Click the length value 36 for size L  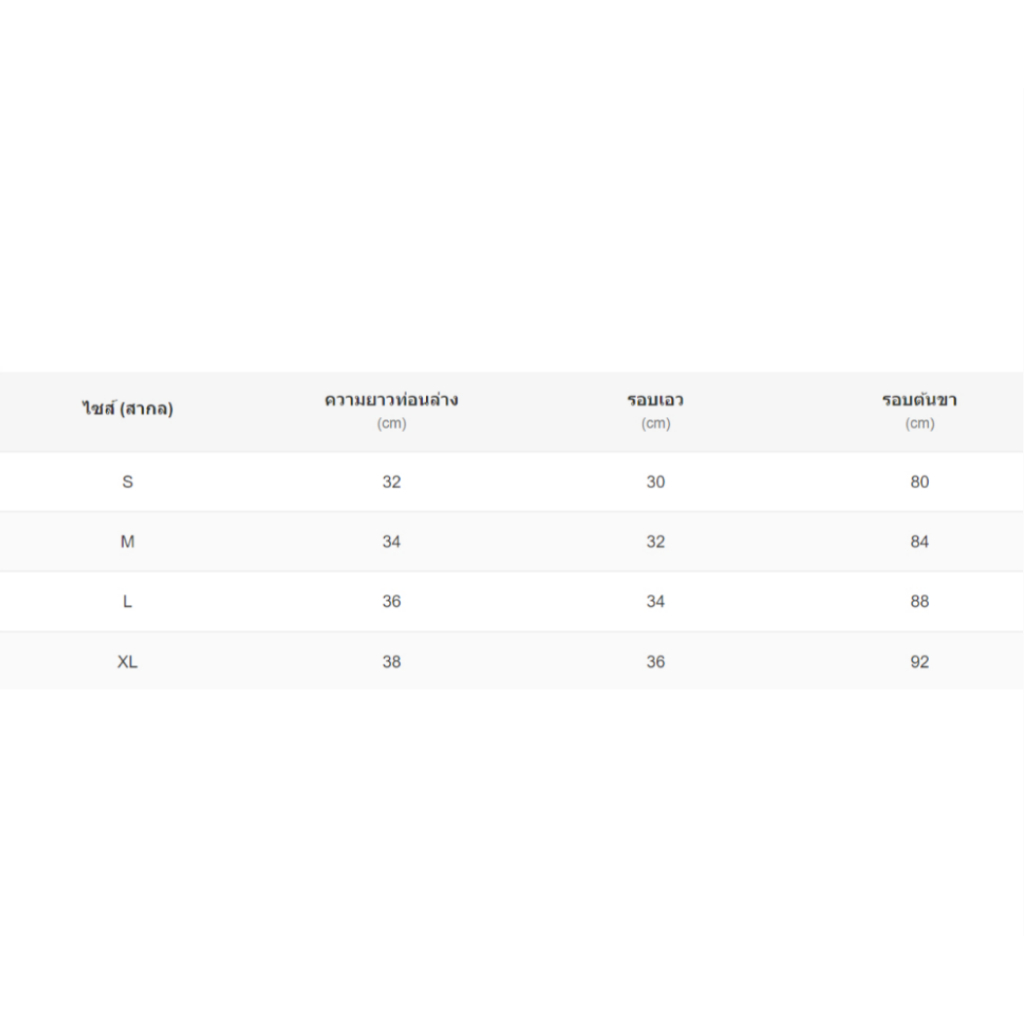point(391,601)
